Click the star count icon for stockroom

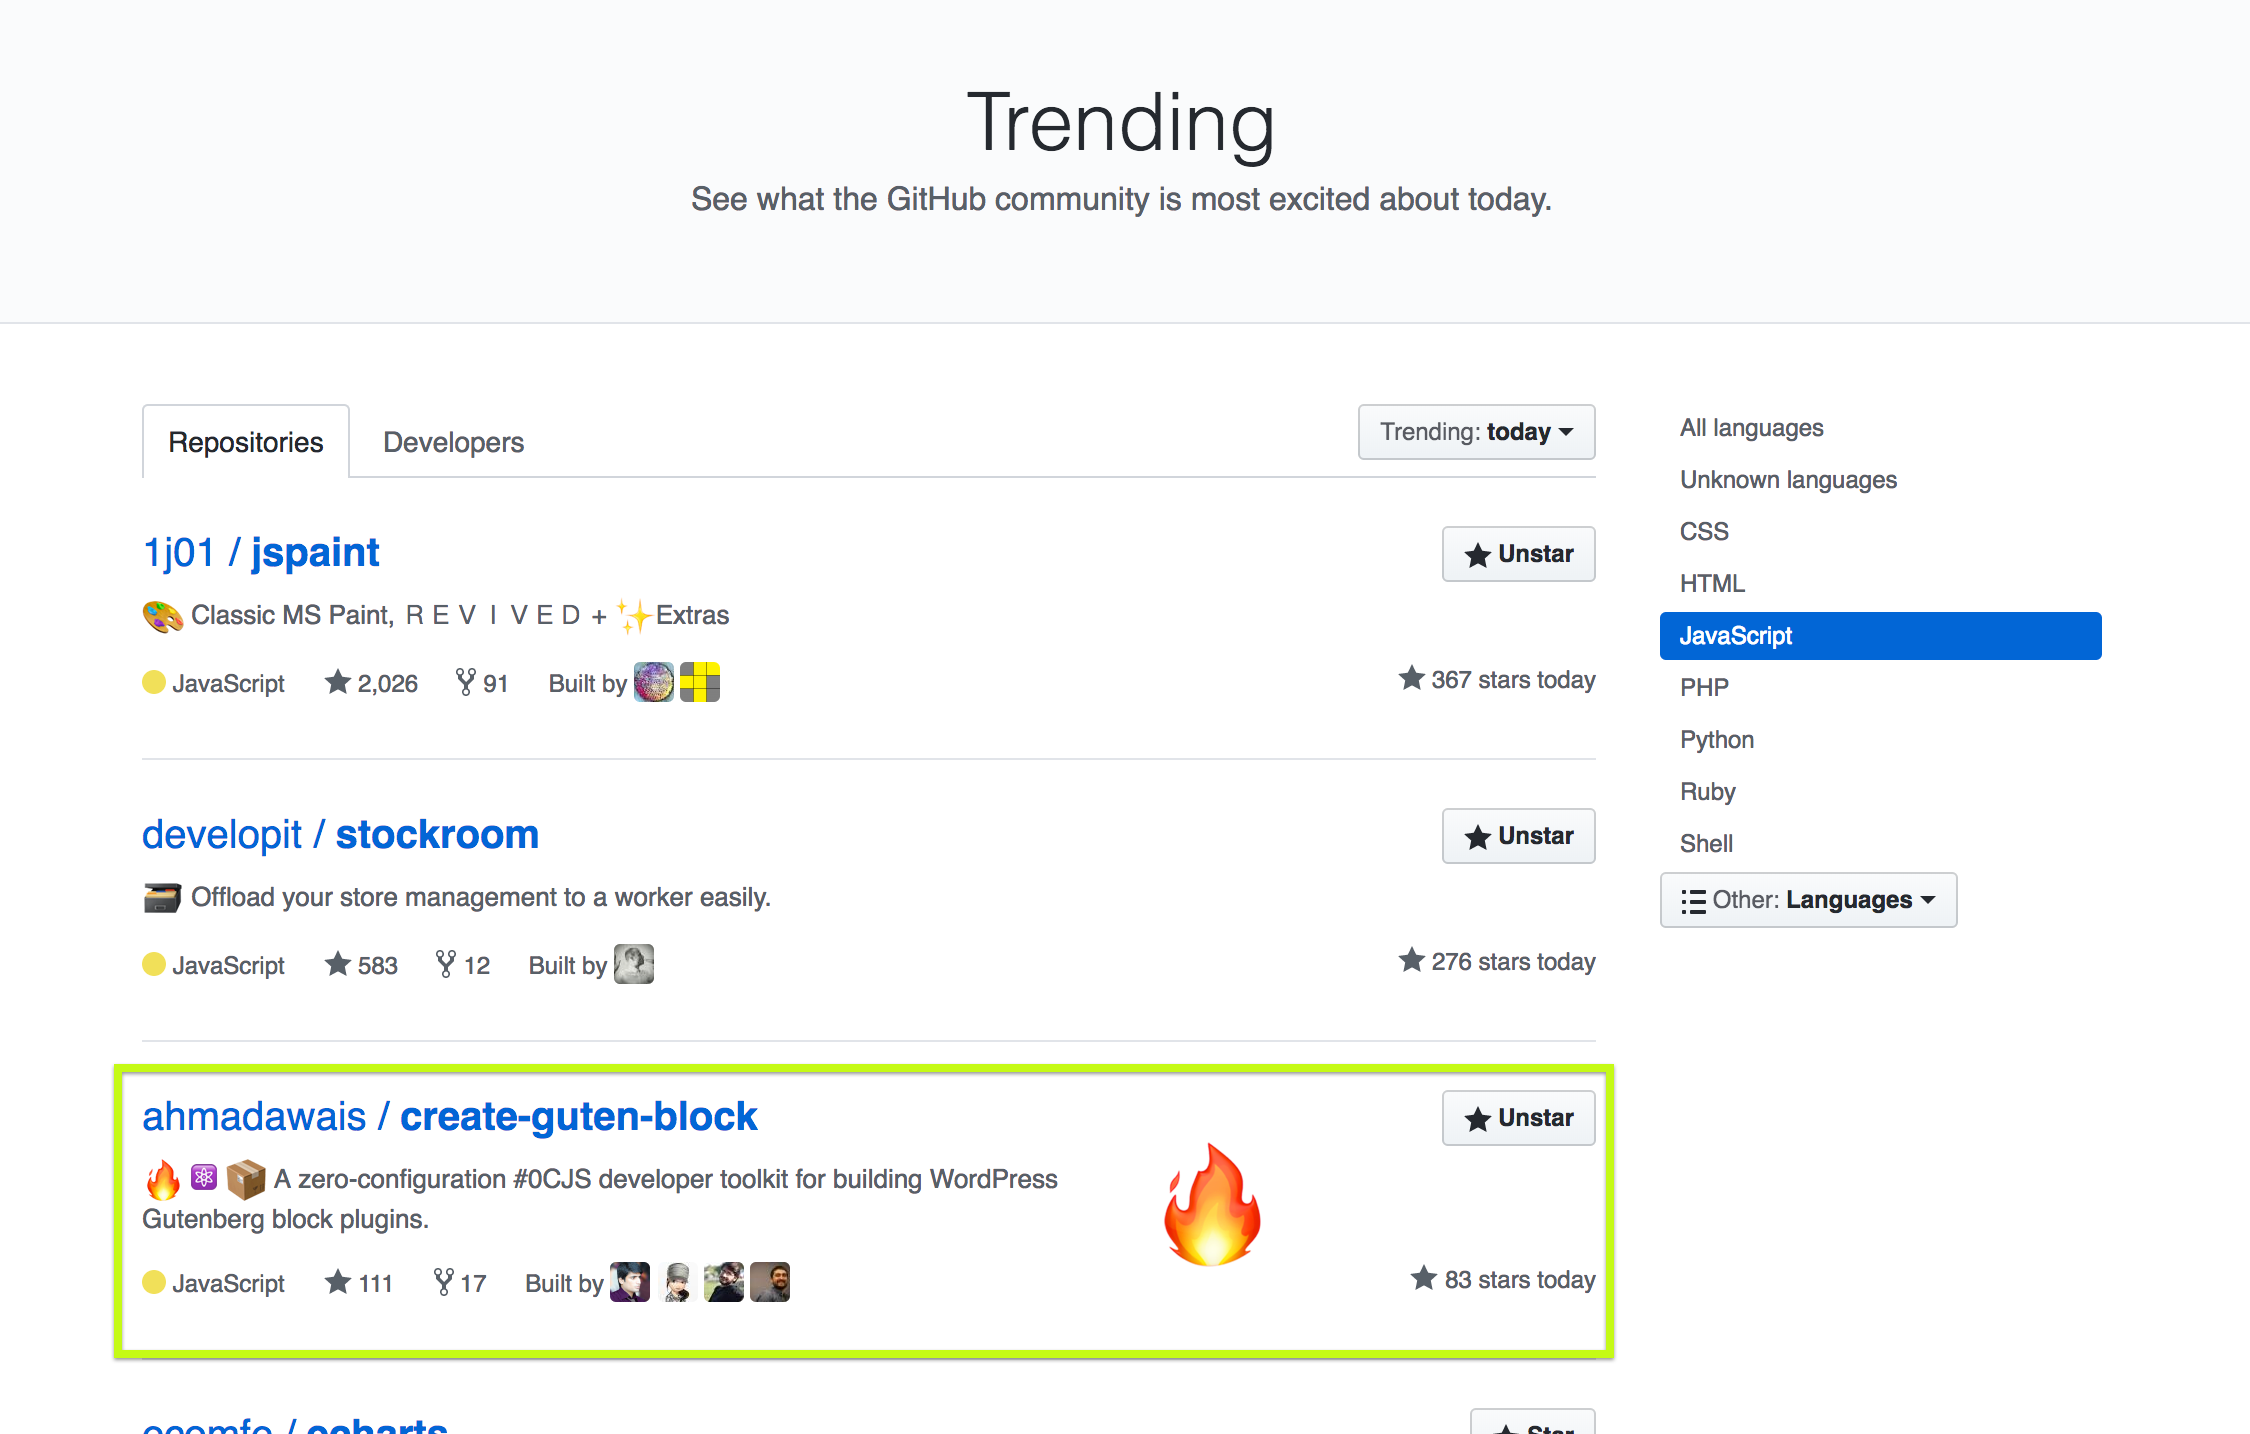point(338,964)
